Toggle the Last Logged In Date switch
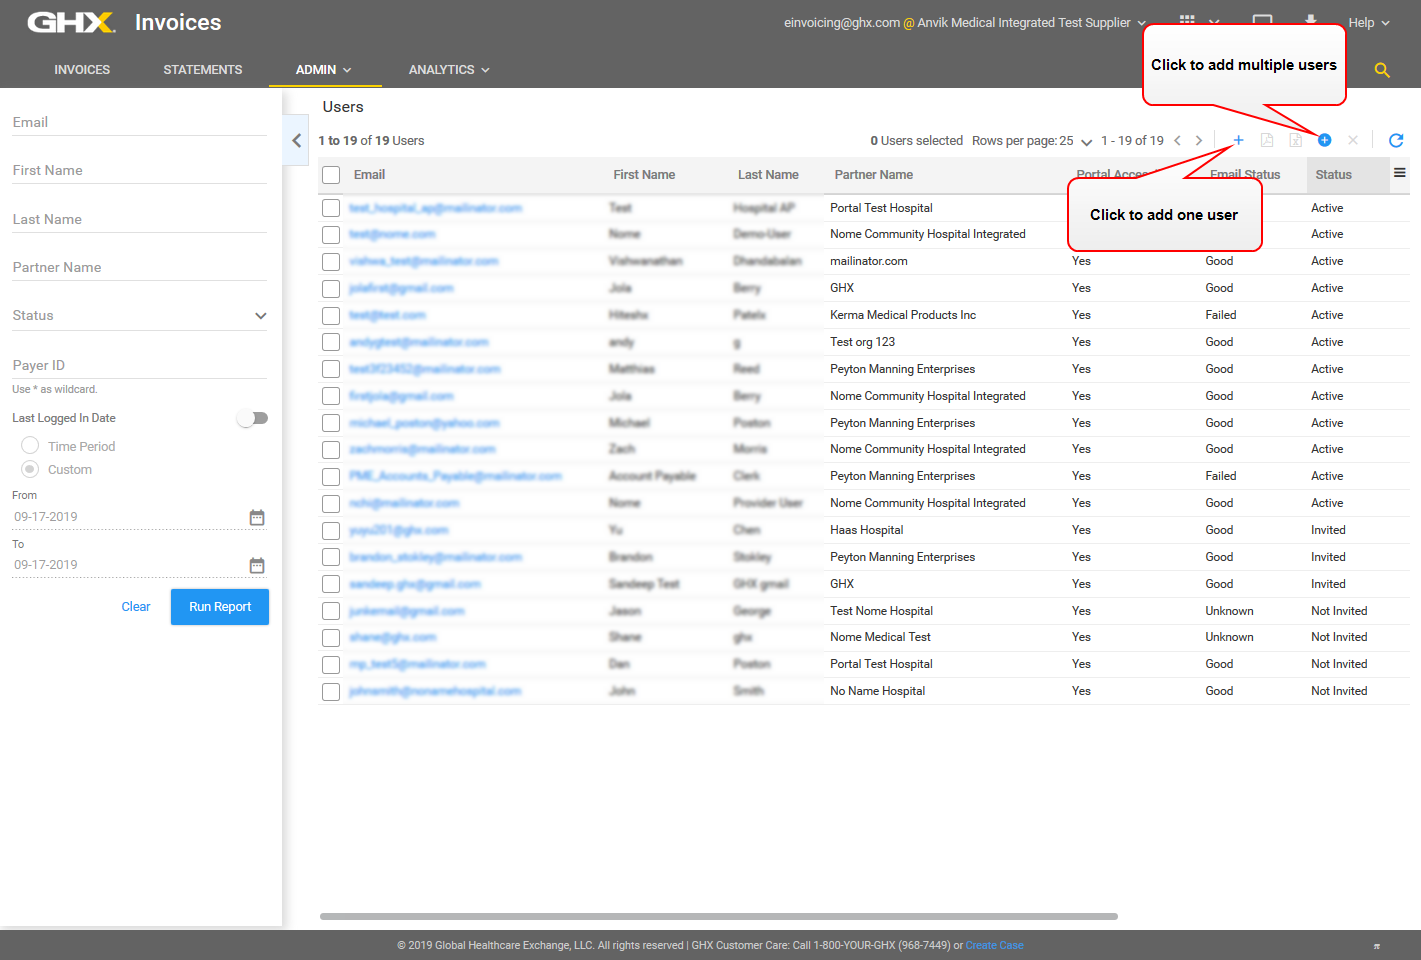1421x960 pixels. [x=252, y=418]
